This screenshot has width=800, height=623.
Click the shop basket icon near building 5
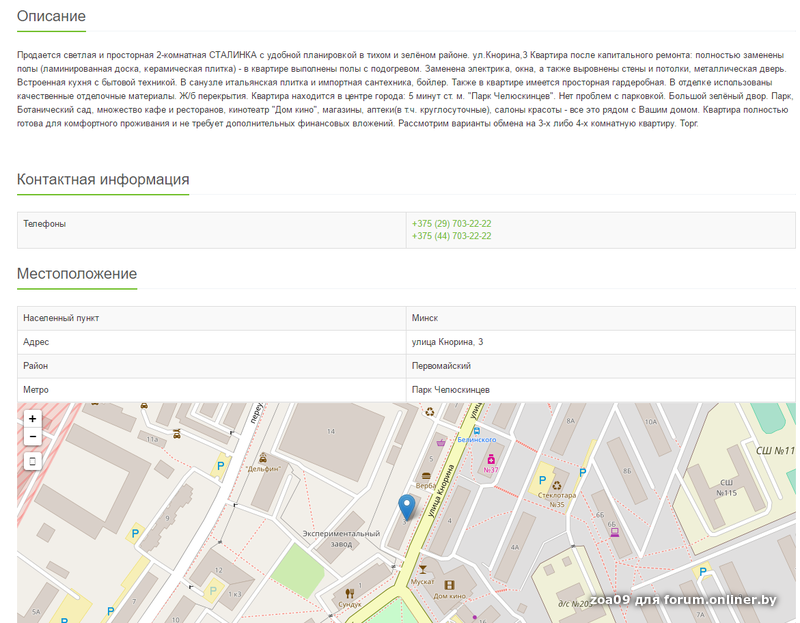(441, 442)
